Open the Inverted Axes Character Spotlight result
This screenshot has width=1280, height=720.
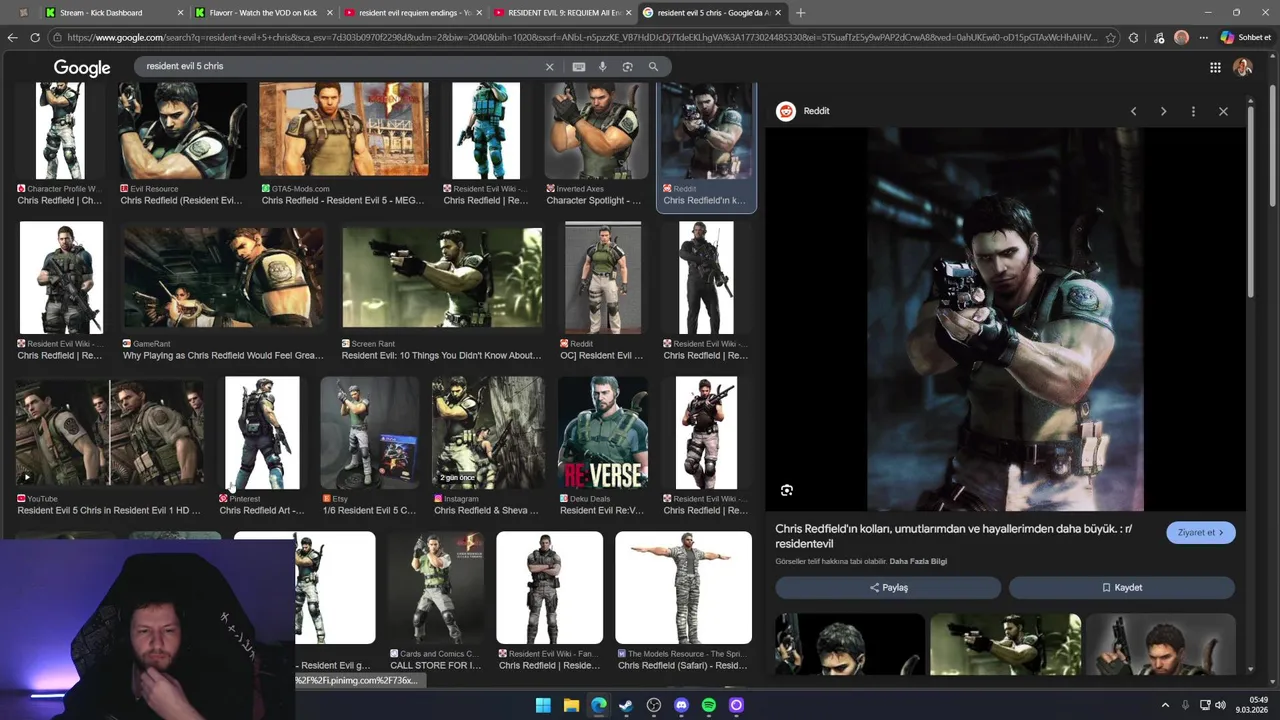click(594, 145)
